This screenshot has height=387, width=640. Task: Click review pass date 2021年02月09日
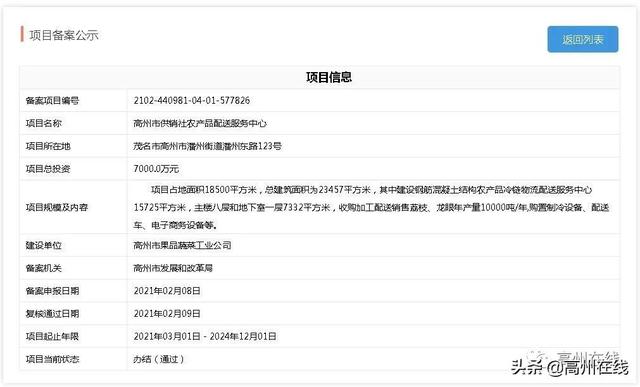167,314
